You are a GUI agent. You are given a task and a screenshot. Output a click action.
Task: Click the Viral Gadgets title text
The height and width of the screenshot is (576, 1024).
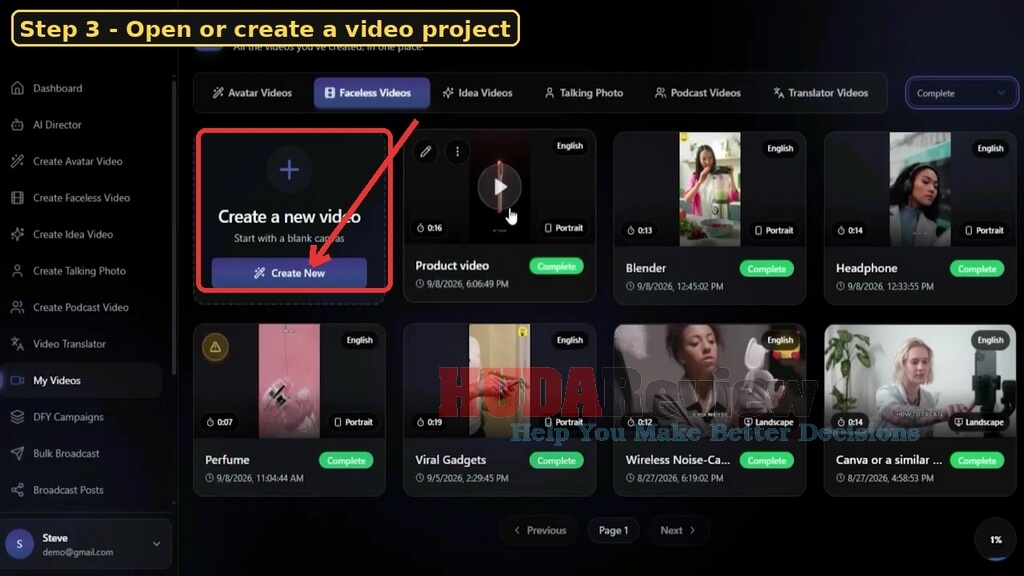coord(451,460)
